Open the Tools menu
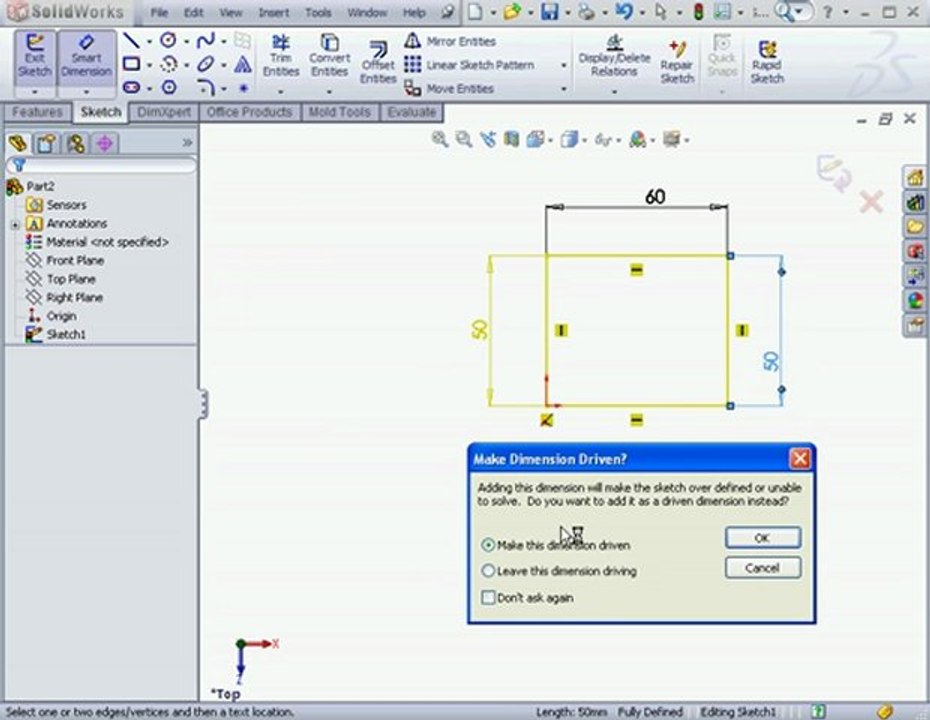The height and width of the screenshot is (720, 930). point(318,12)
